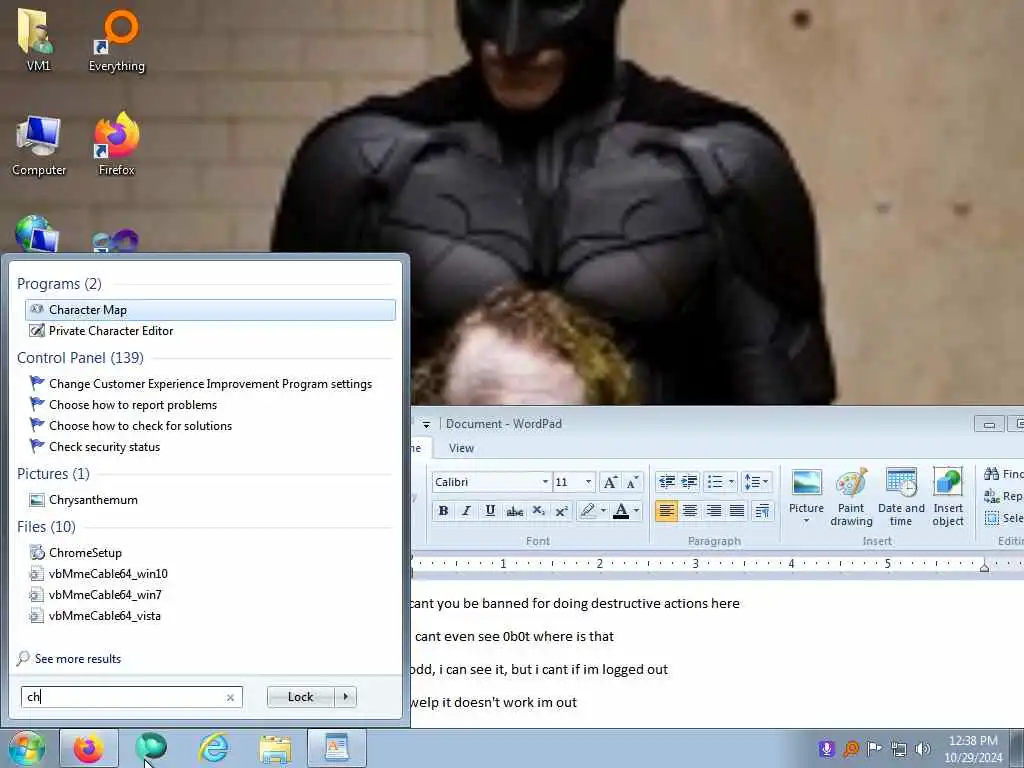Center align the text
Screen dimensions: 1024x768
click(690, 511)
